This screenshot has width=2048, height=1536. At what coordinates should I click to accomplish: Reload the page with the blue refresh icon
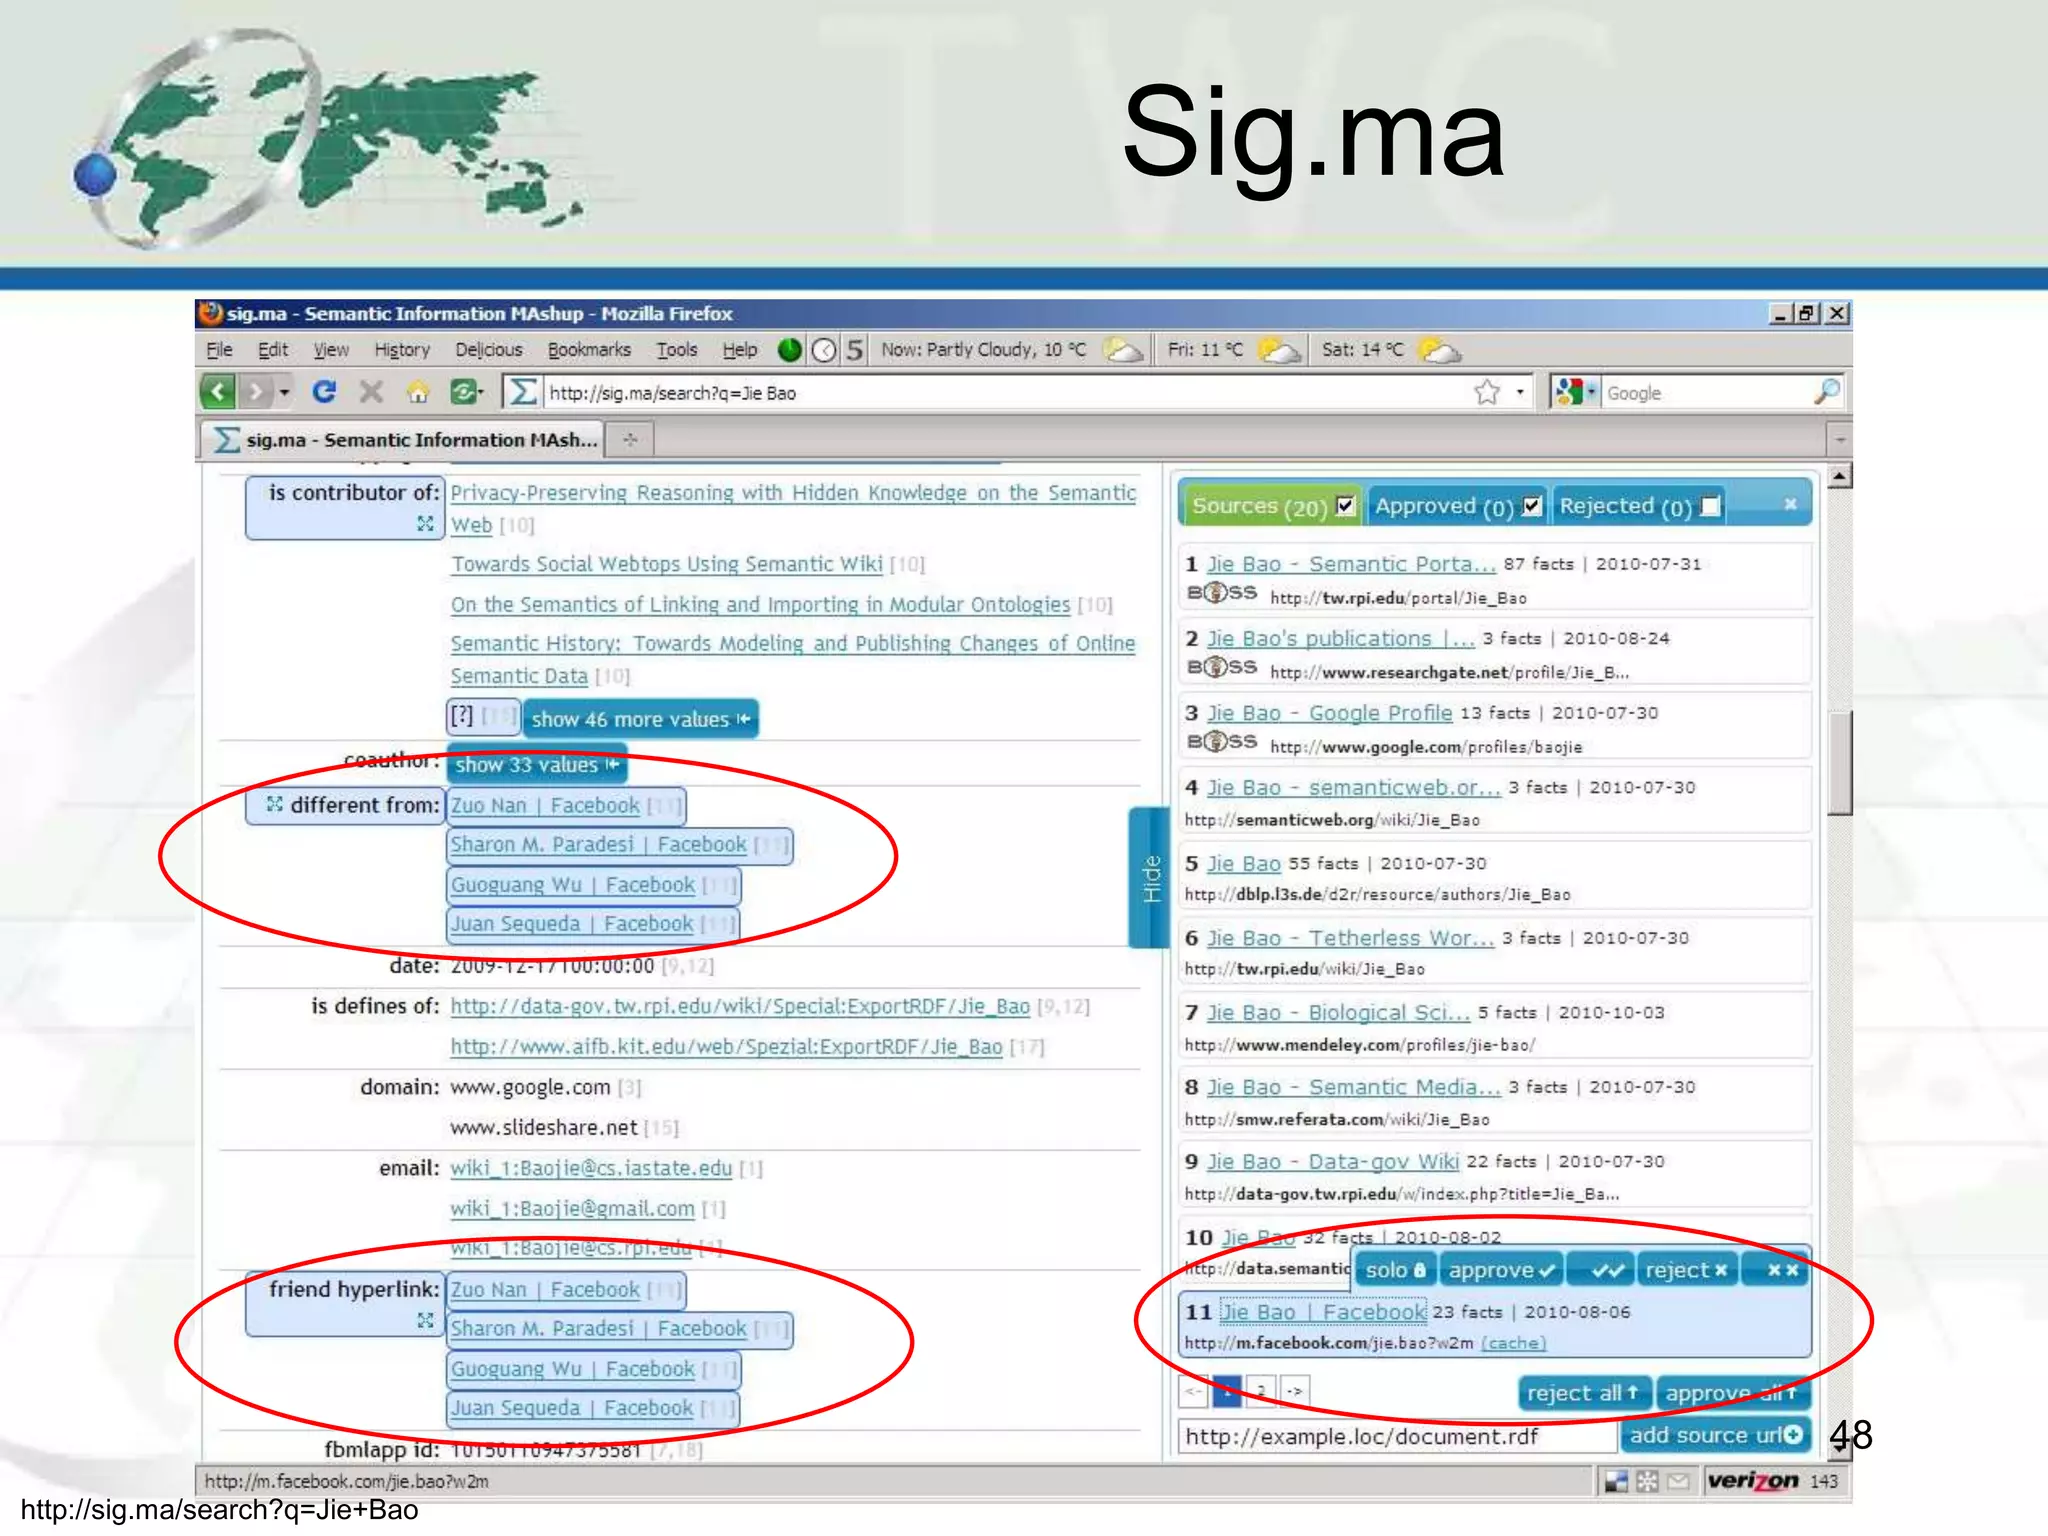tap(324, 391)
